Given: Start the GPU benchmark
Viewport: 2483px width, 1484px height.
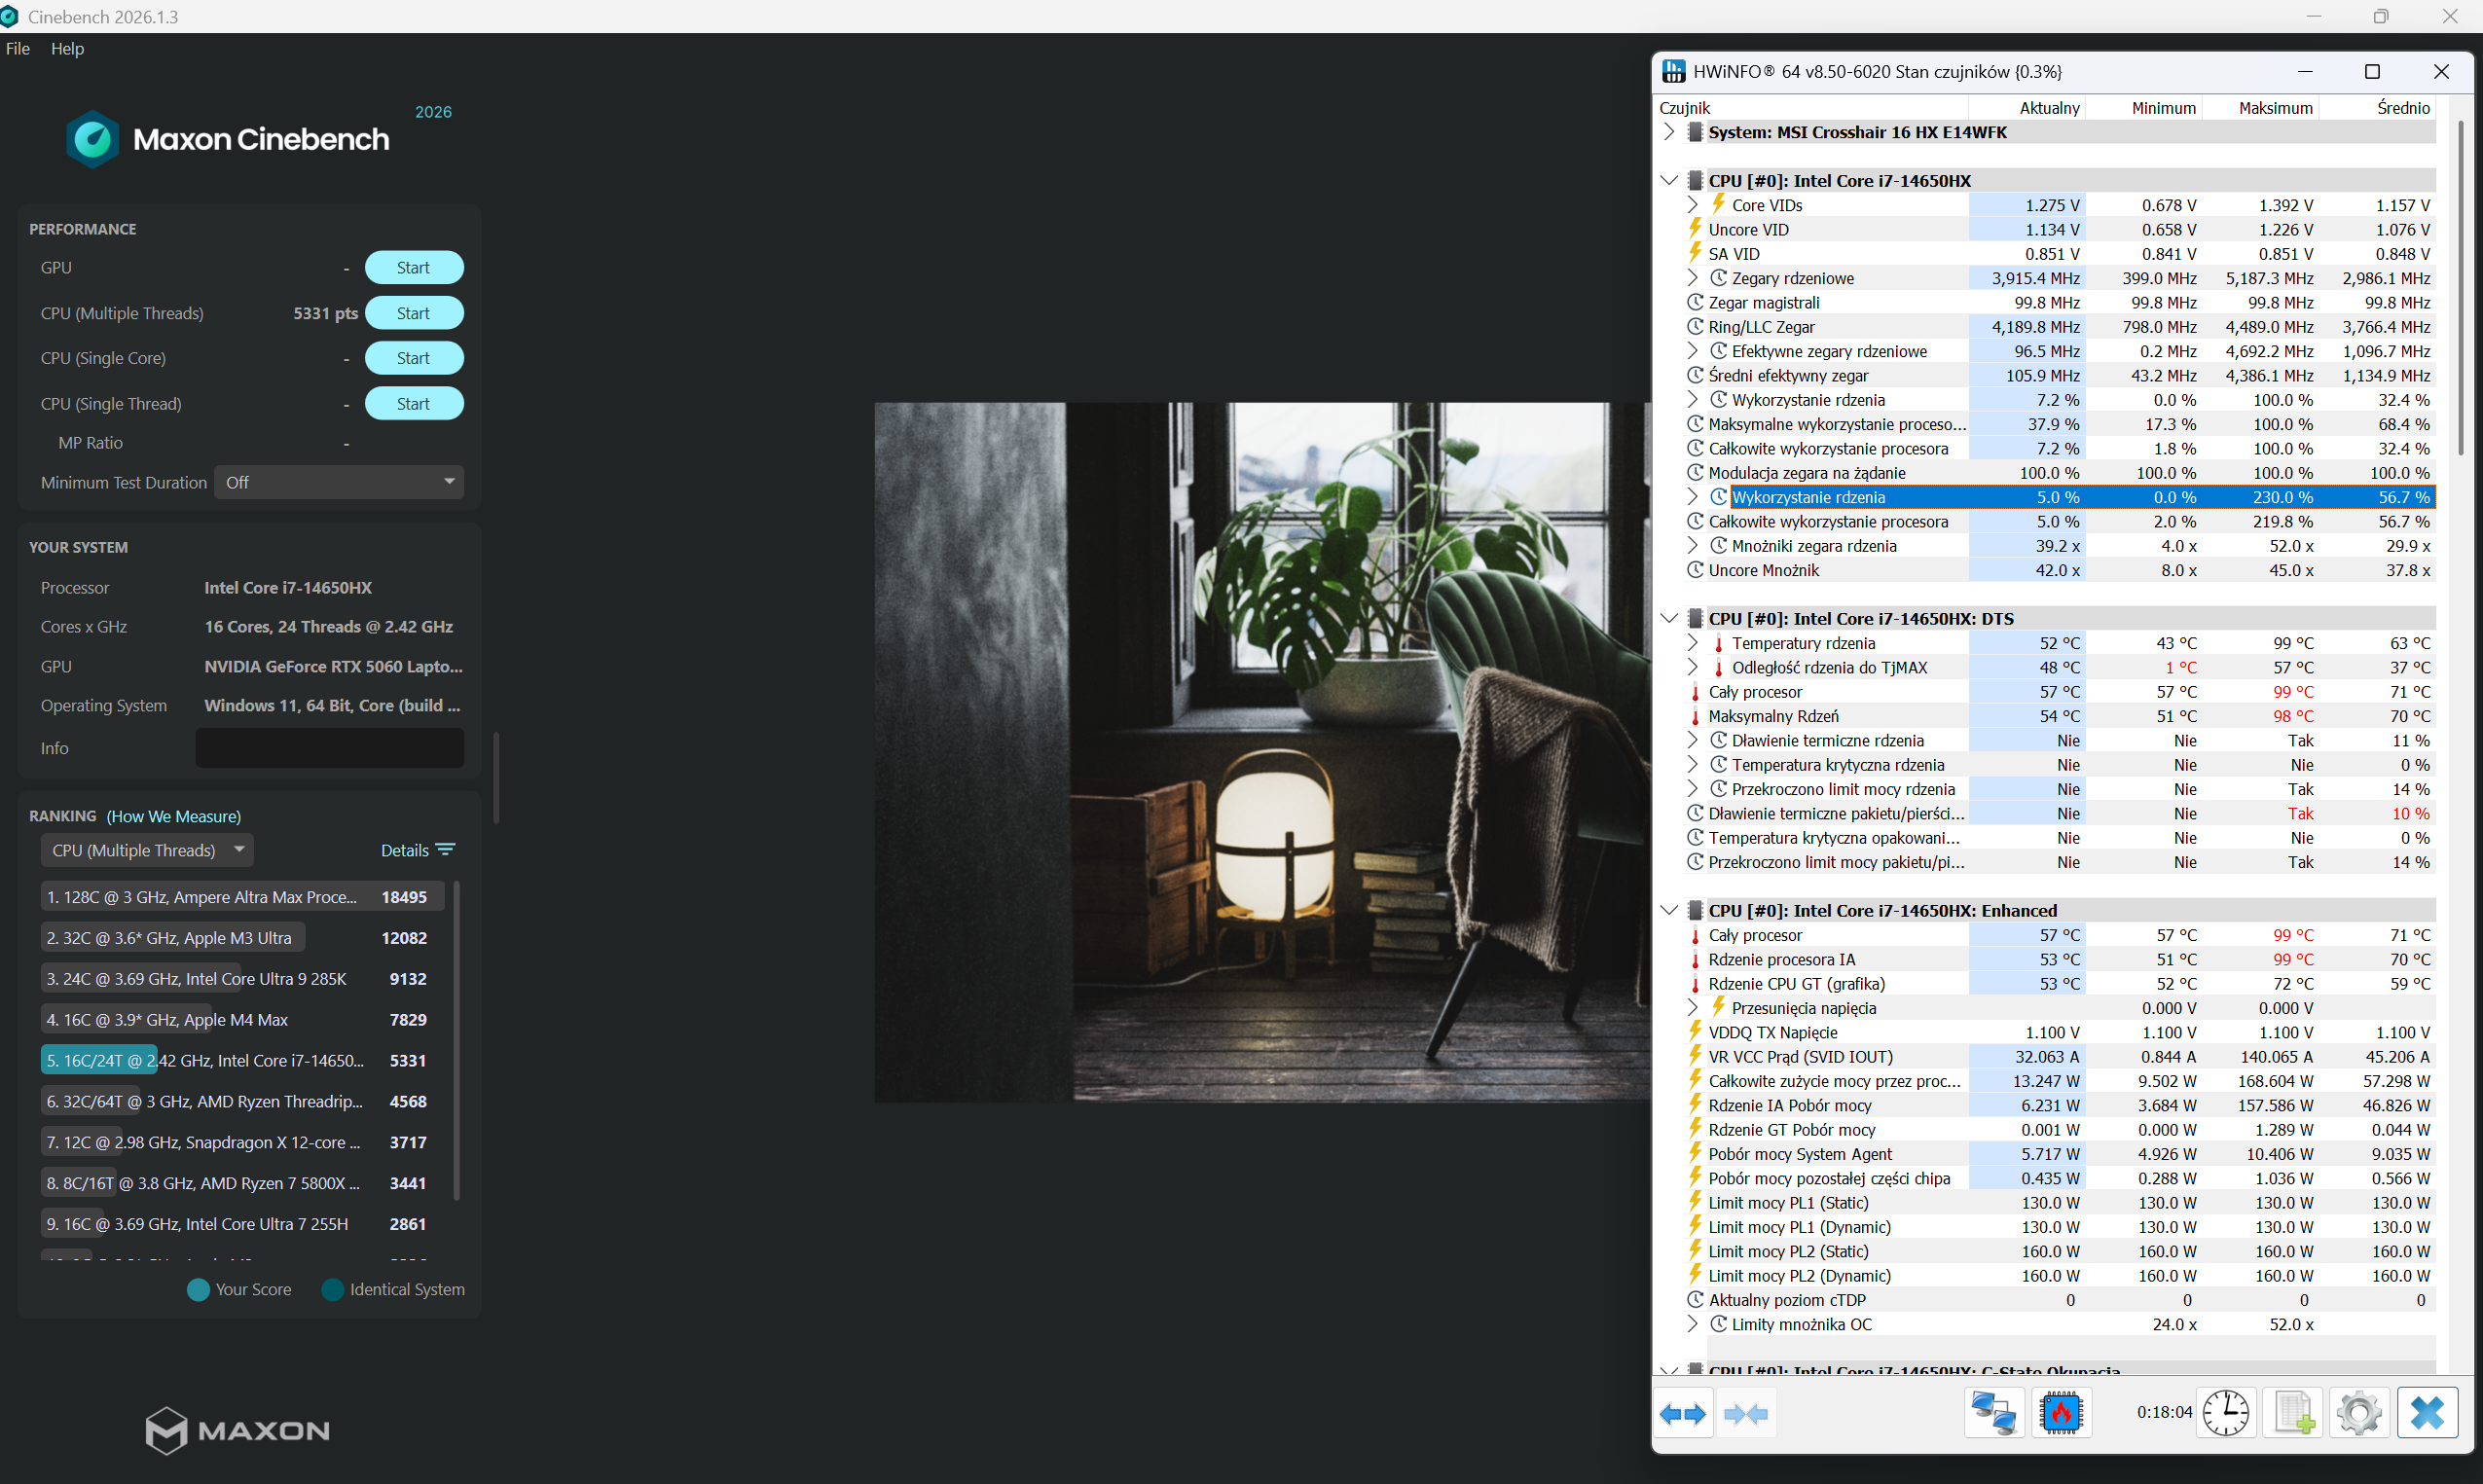Looking at the screenshot, I should tap(414, 268).
